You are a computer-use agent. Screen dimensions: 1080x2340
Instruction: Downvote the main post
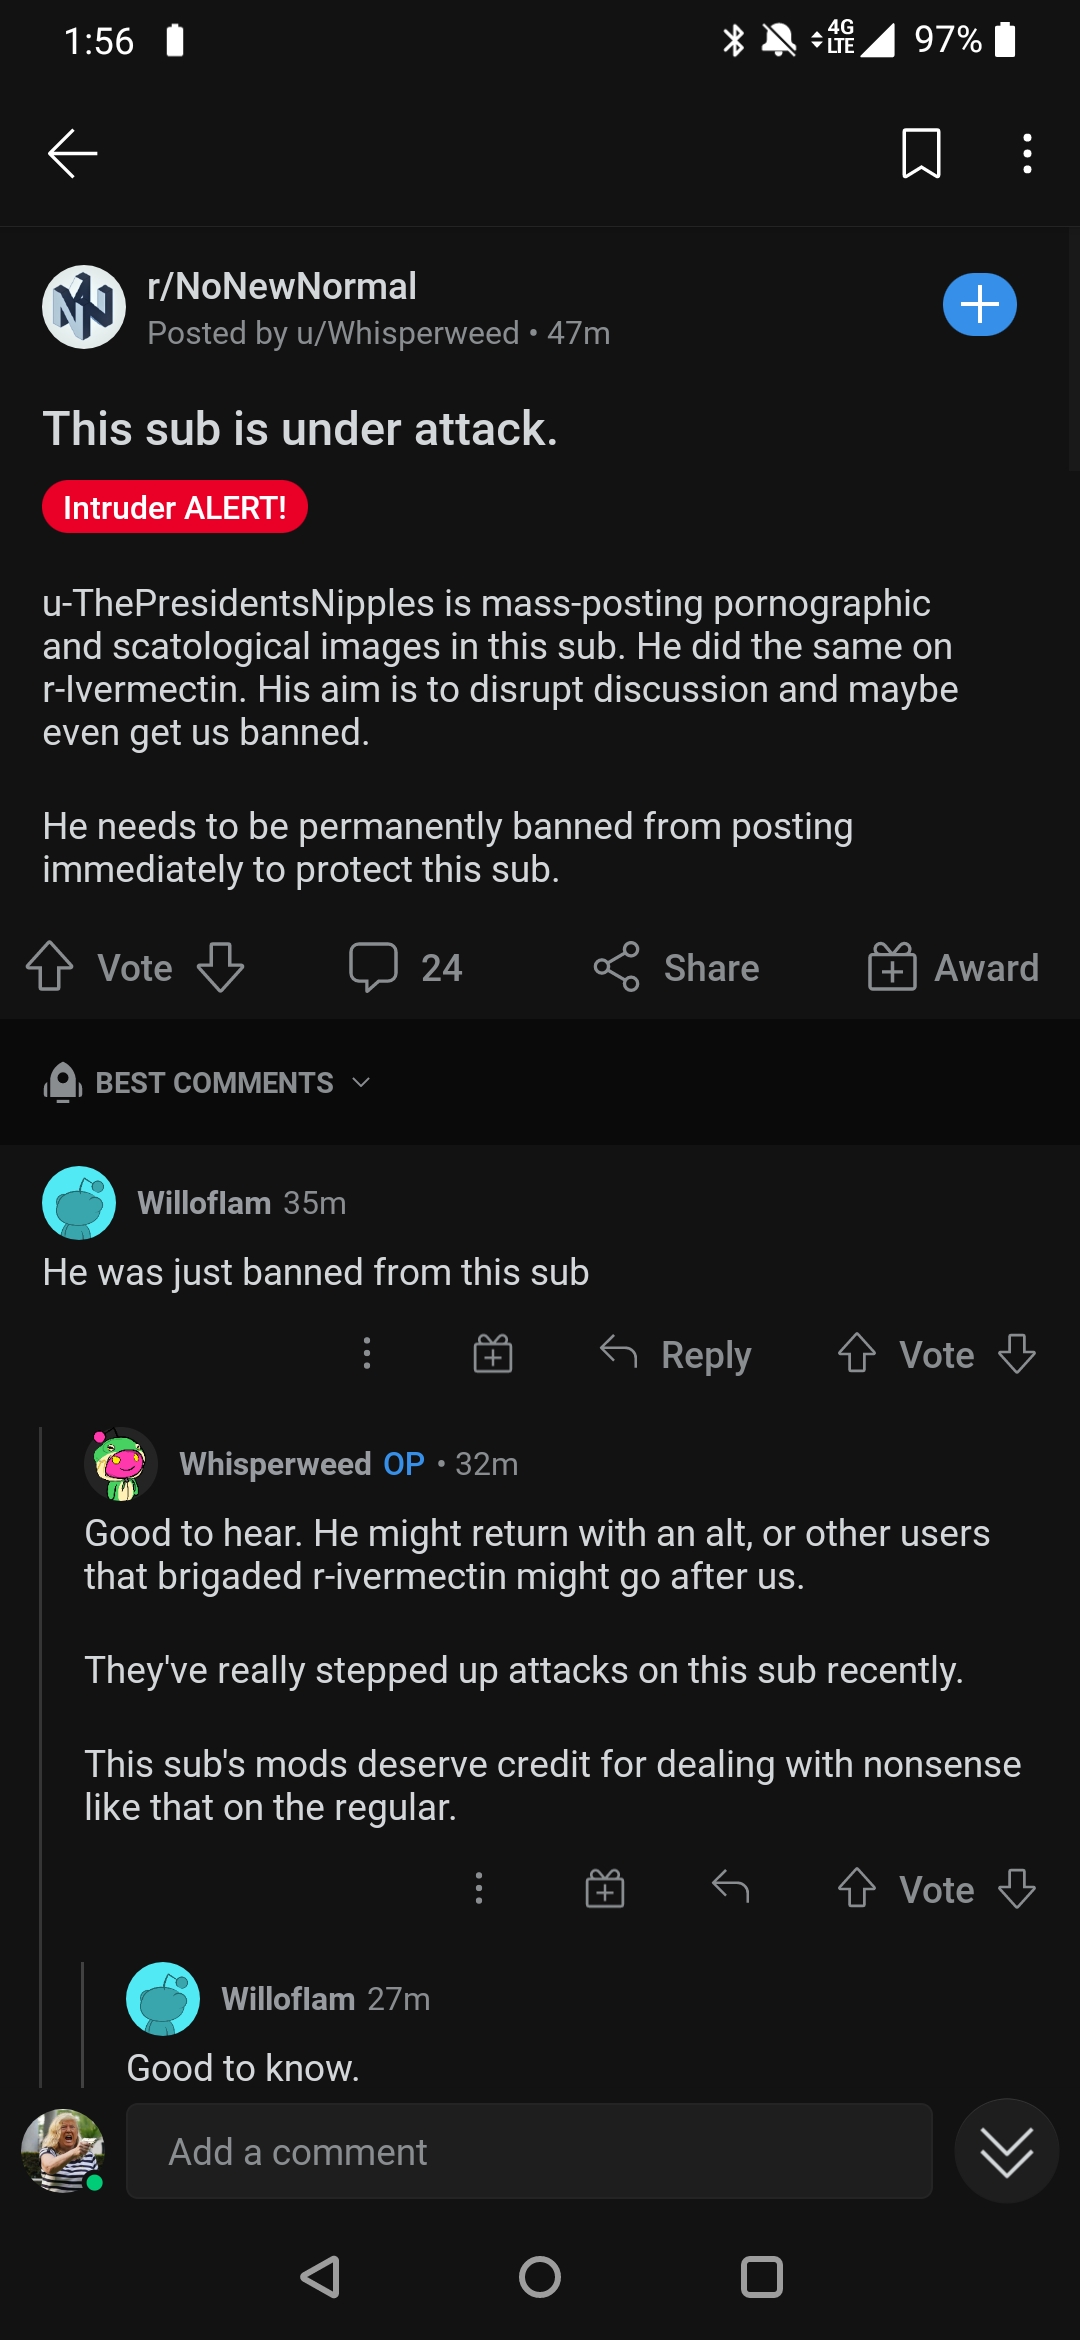click(220, 967)
